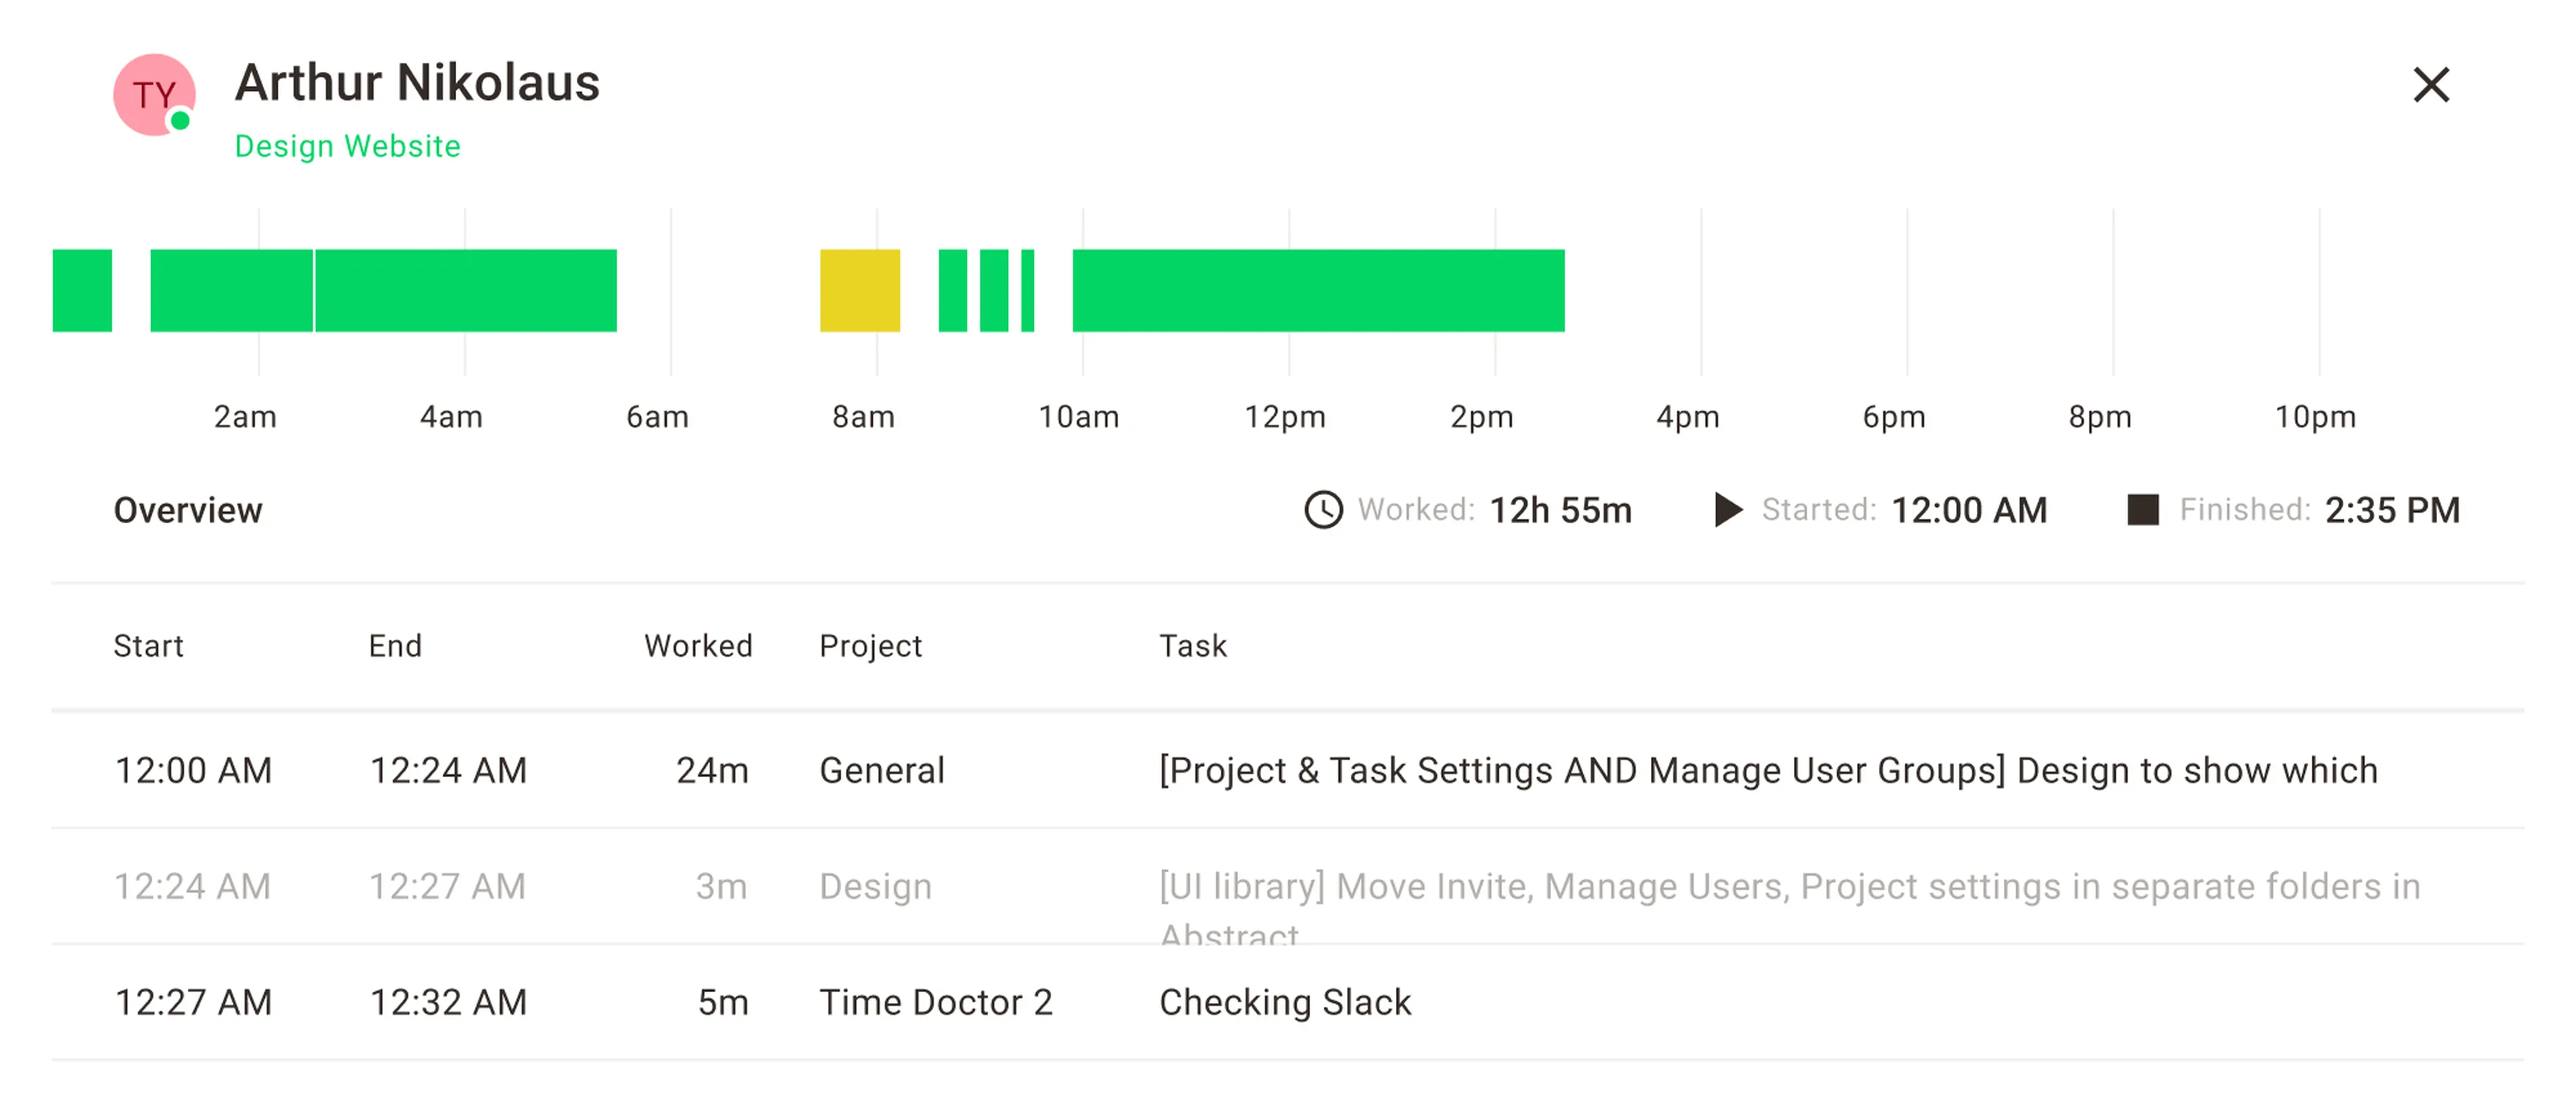Select the greyed Design UI library row

(x=1288, y=886)
